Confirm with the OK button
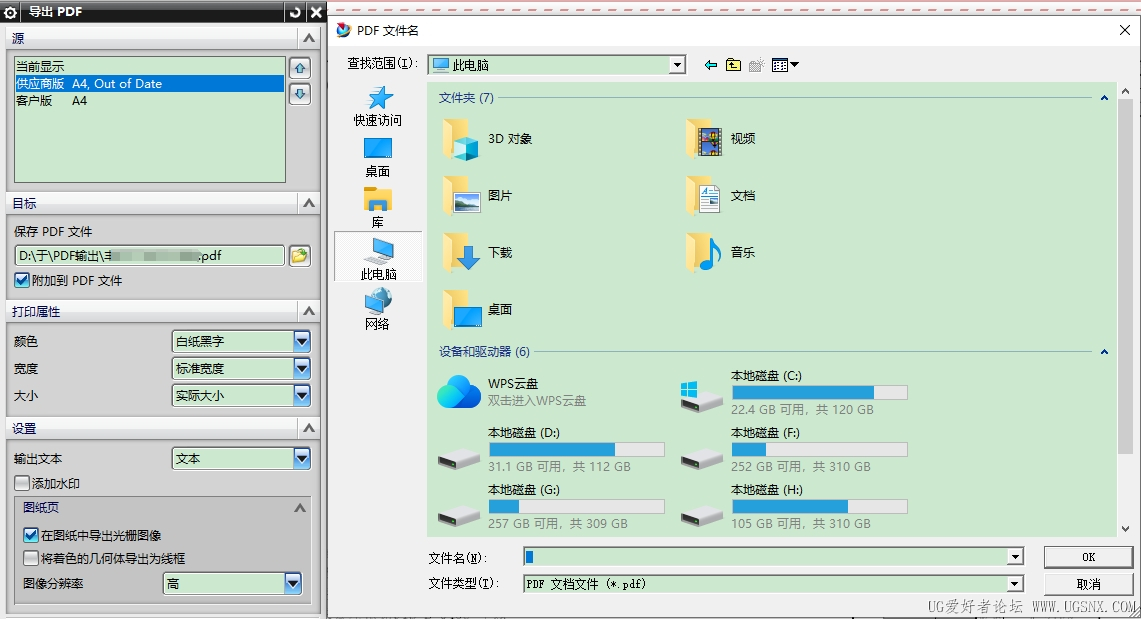 1088,557
